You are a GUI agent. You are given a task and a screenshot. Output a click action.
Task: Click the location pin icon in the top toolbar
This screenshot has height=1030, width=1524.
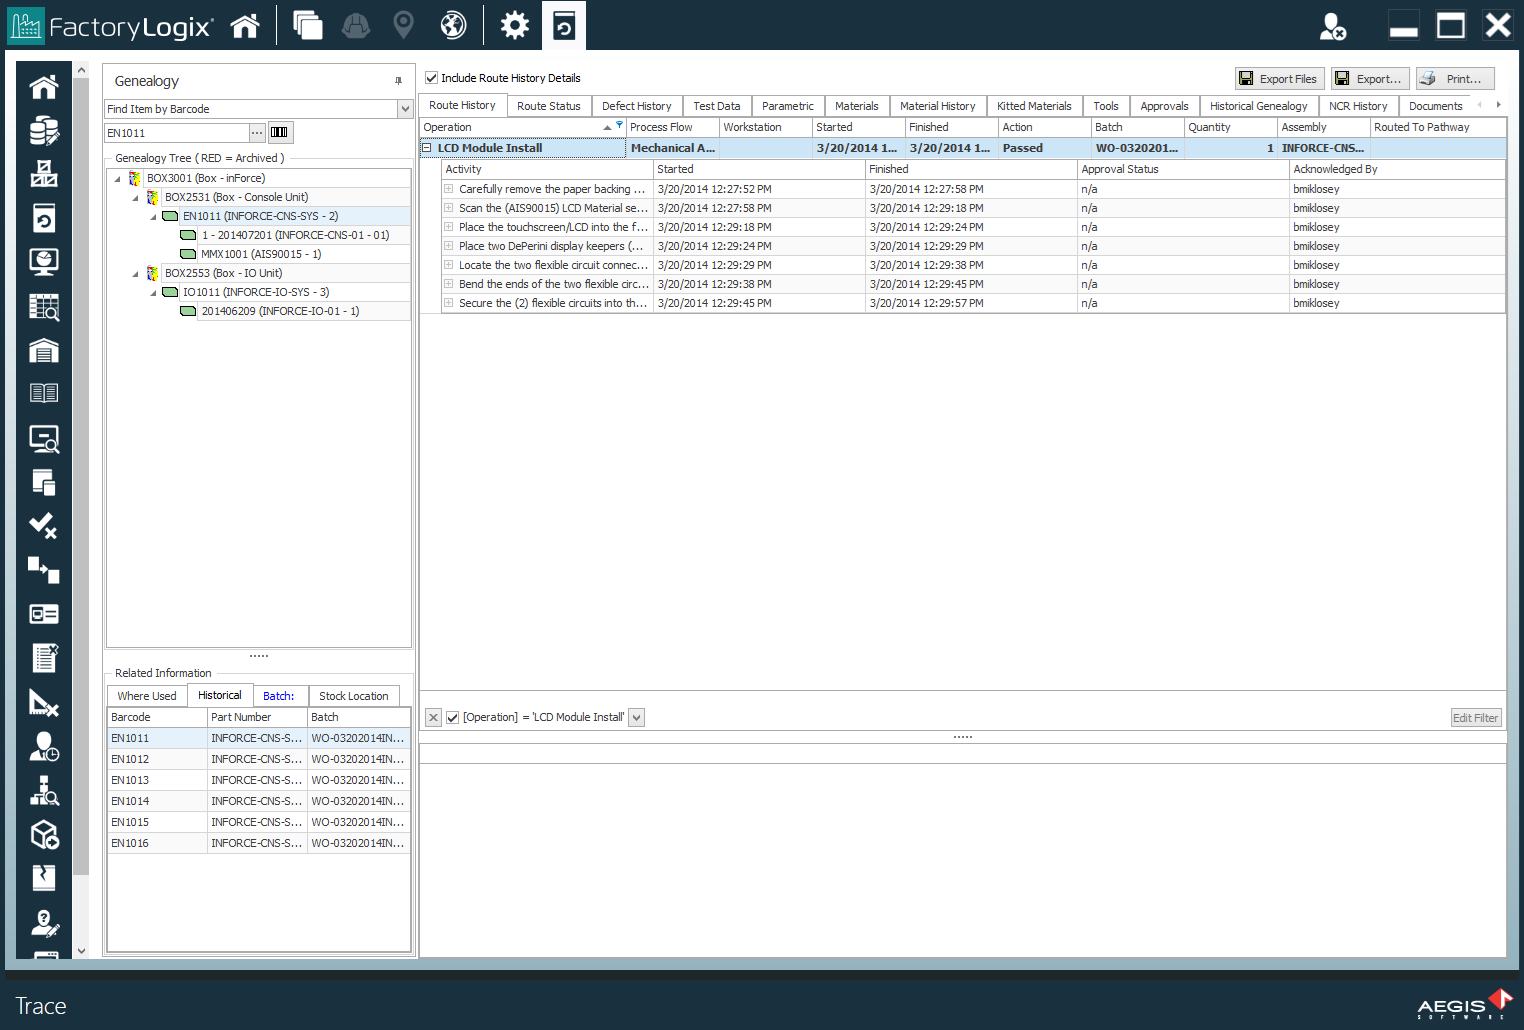point(403,25)
